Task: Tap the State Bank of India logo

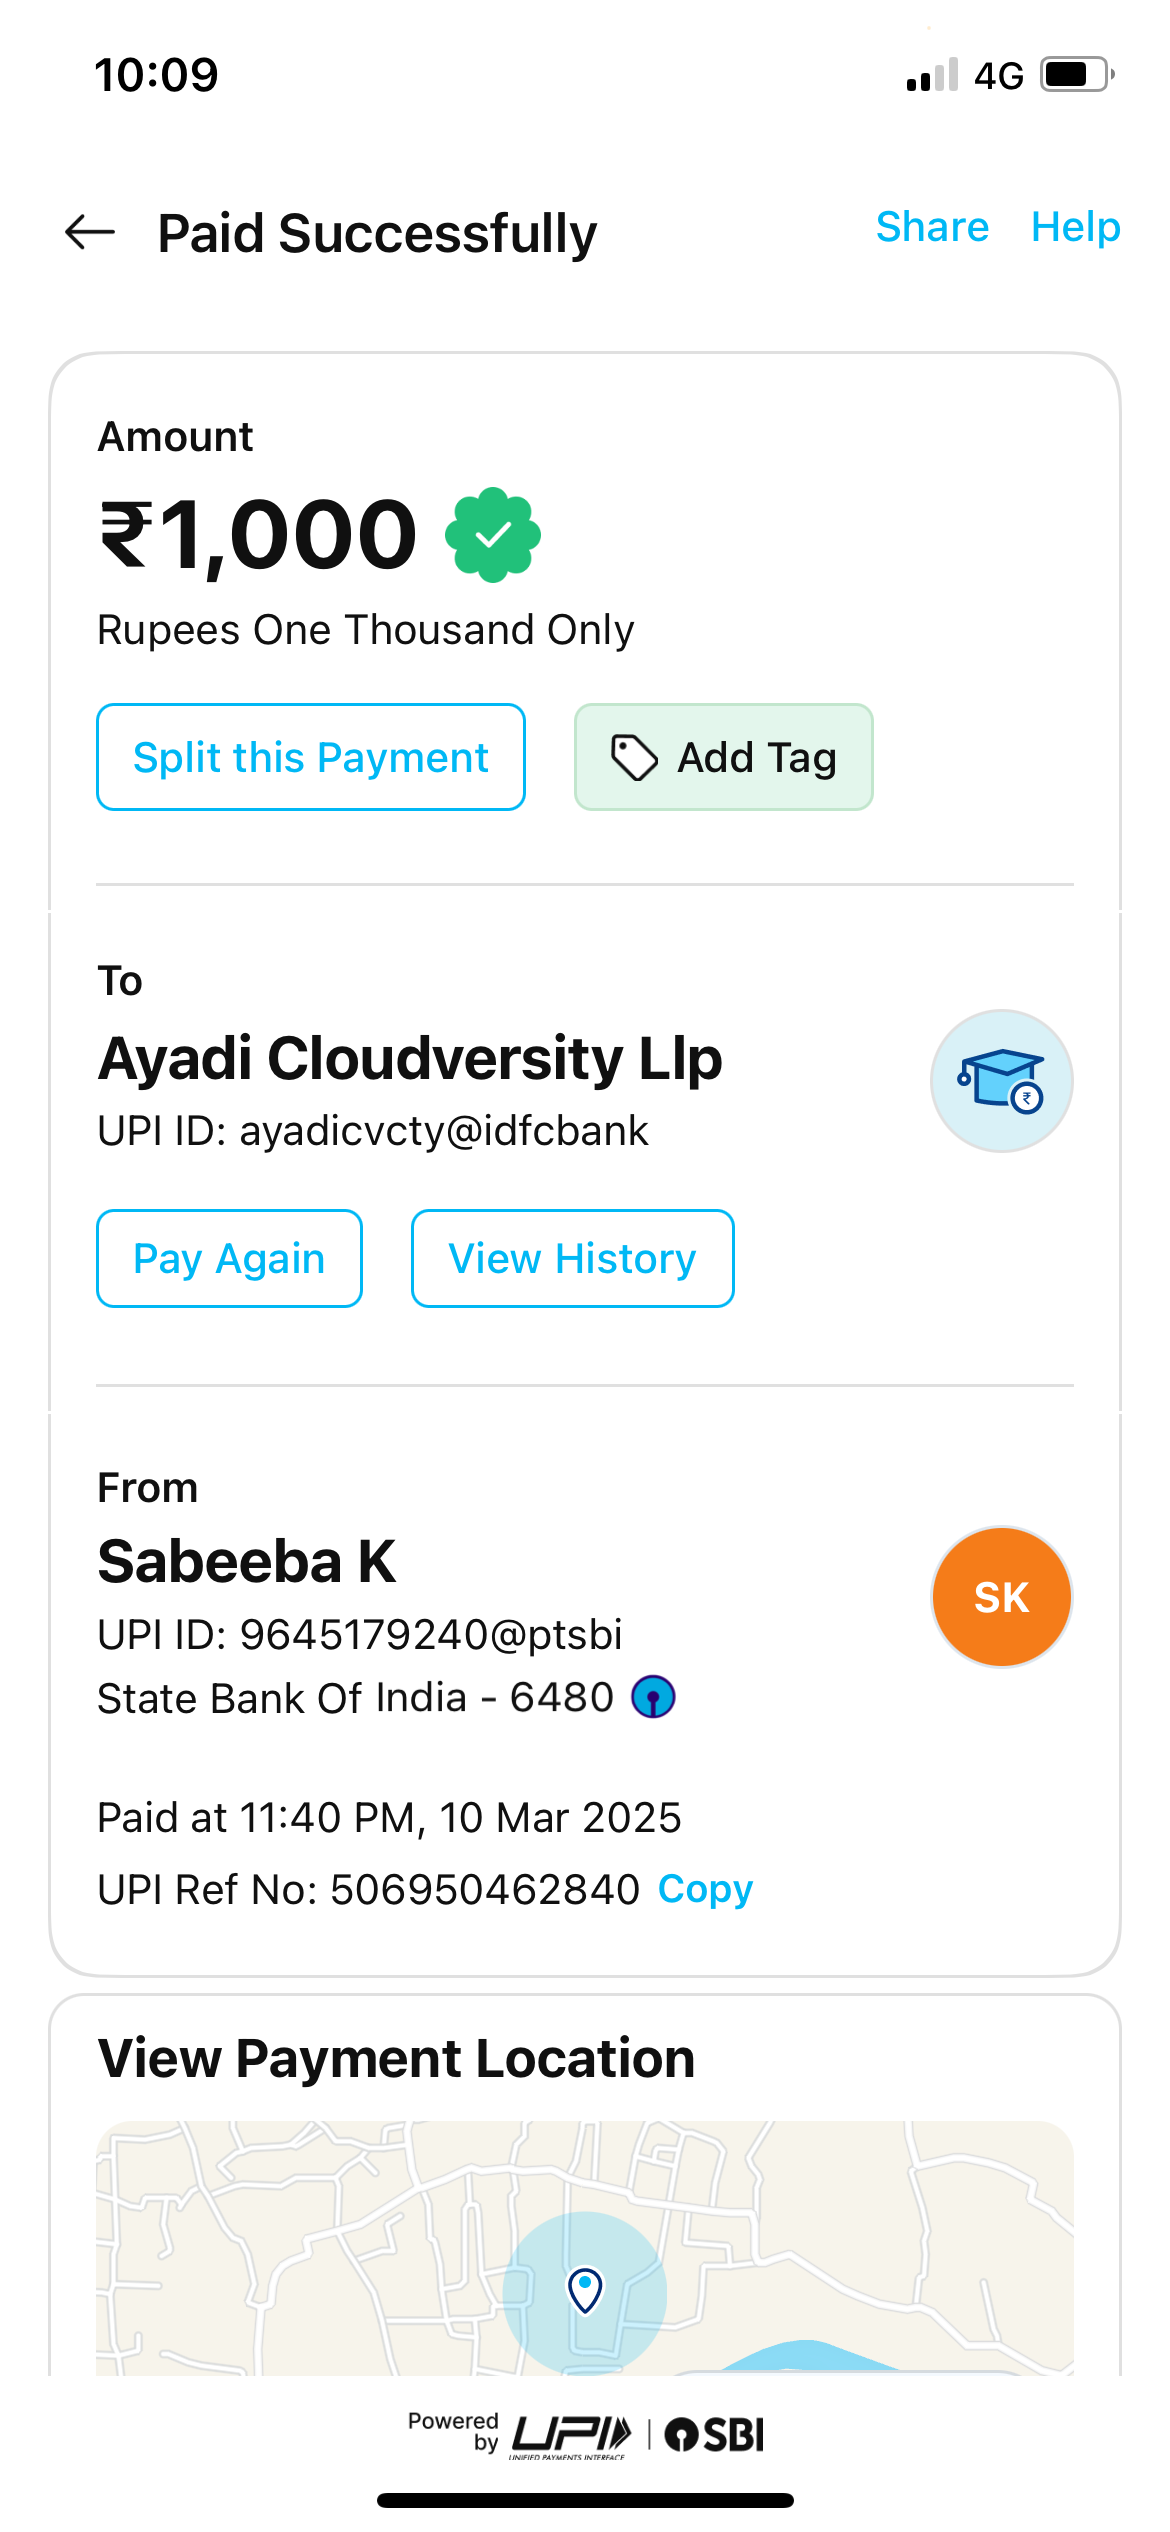Action: [x=653, y=1697]
